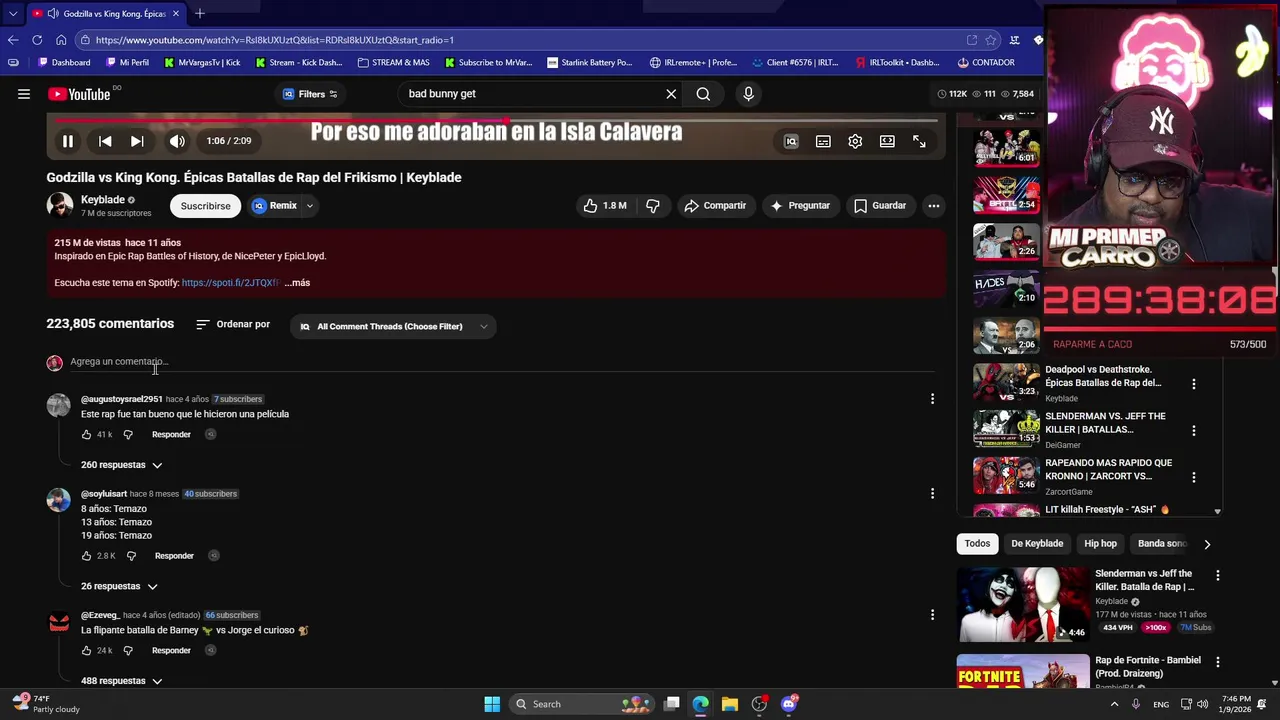Go to the browser home page

click(x=61, y=40)
